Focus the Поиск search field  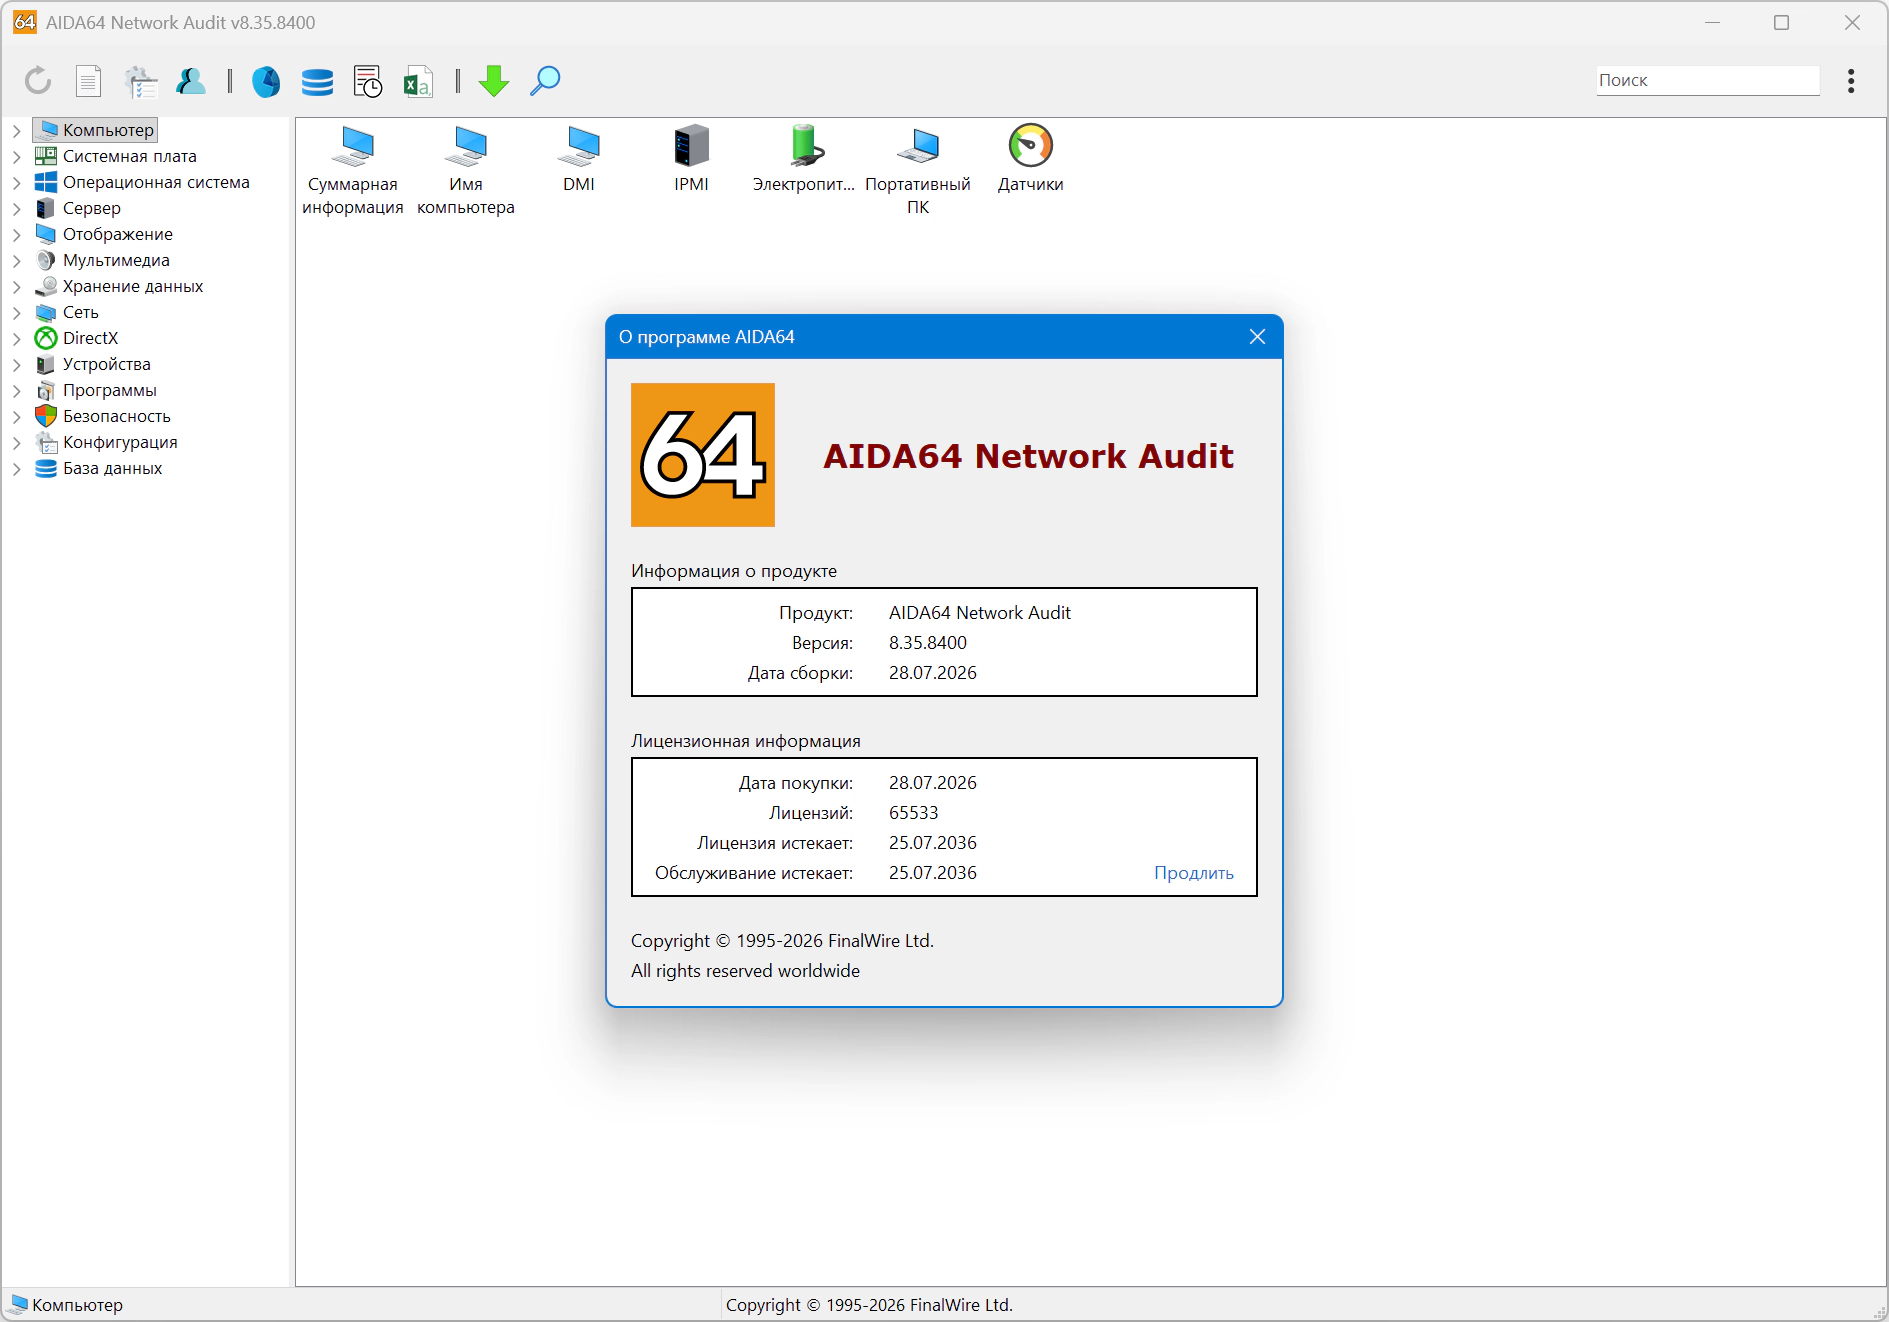pos(1707,80)
